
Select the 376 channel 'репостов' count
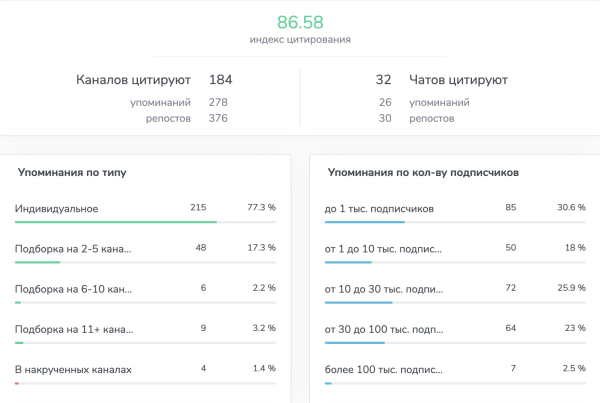pos(218,118)
